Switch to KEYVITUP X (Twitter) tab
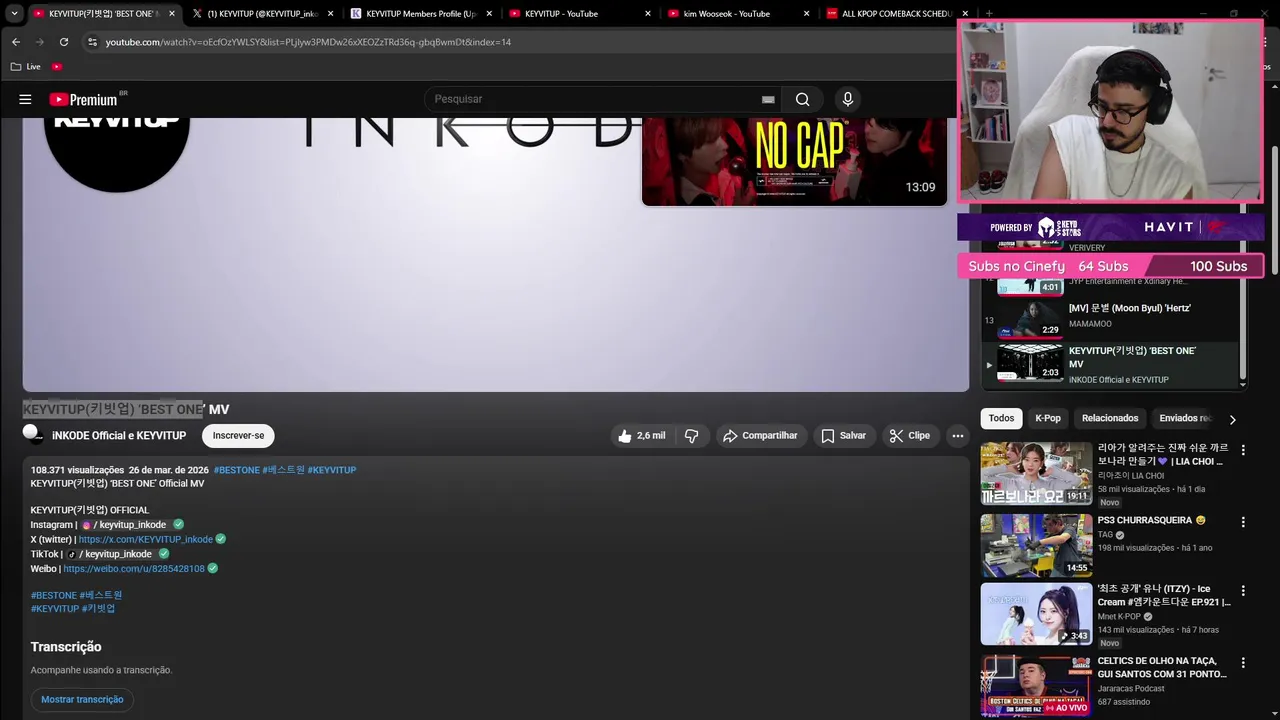Screen dimensions: 1280x720 [x=263, y=14]
